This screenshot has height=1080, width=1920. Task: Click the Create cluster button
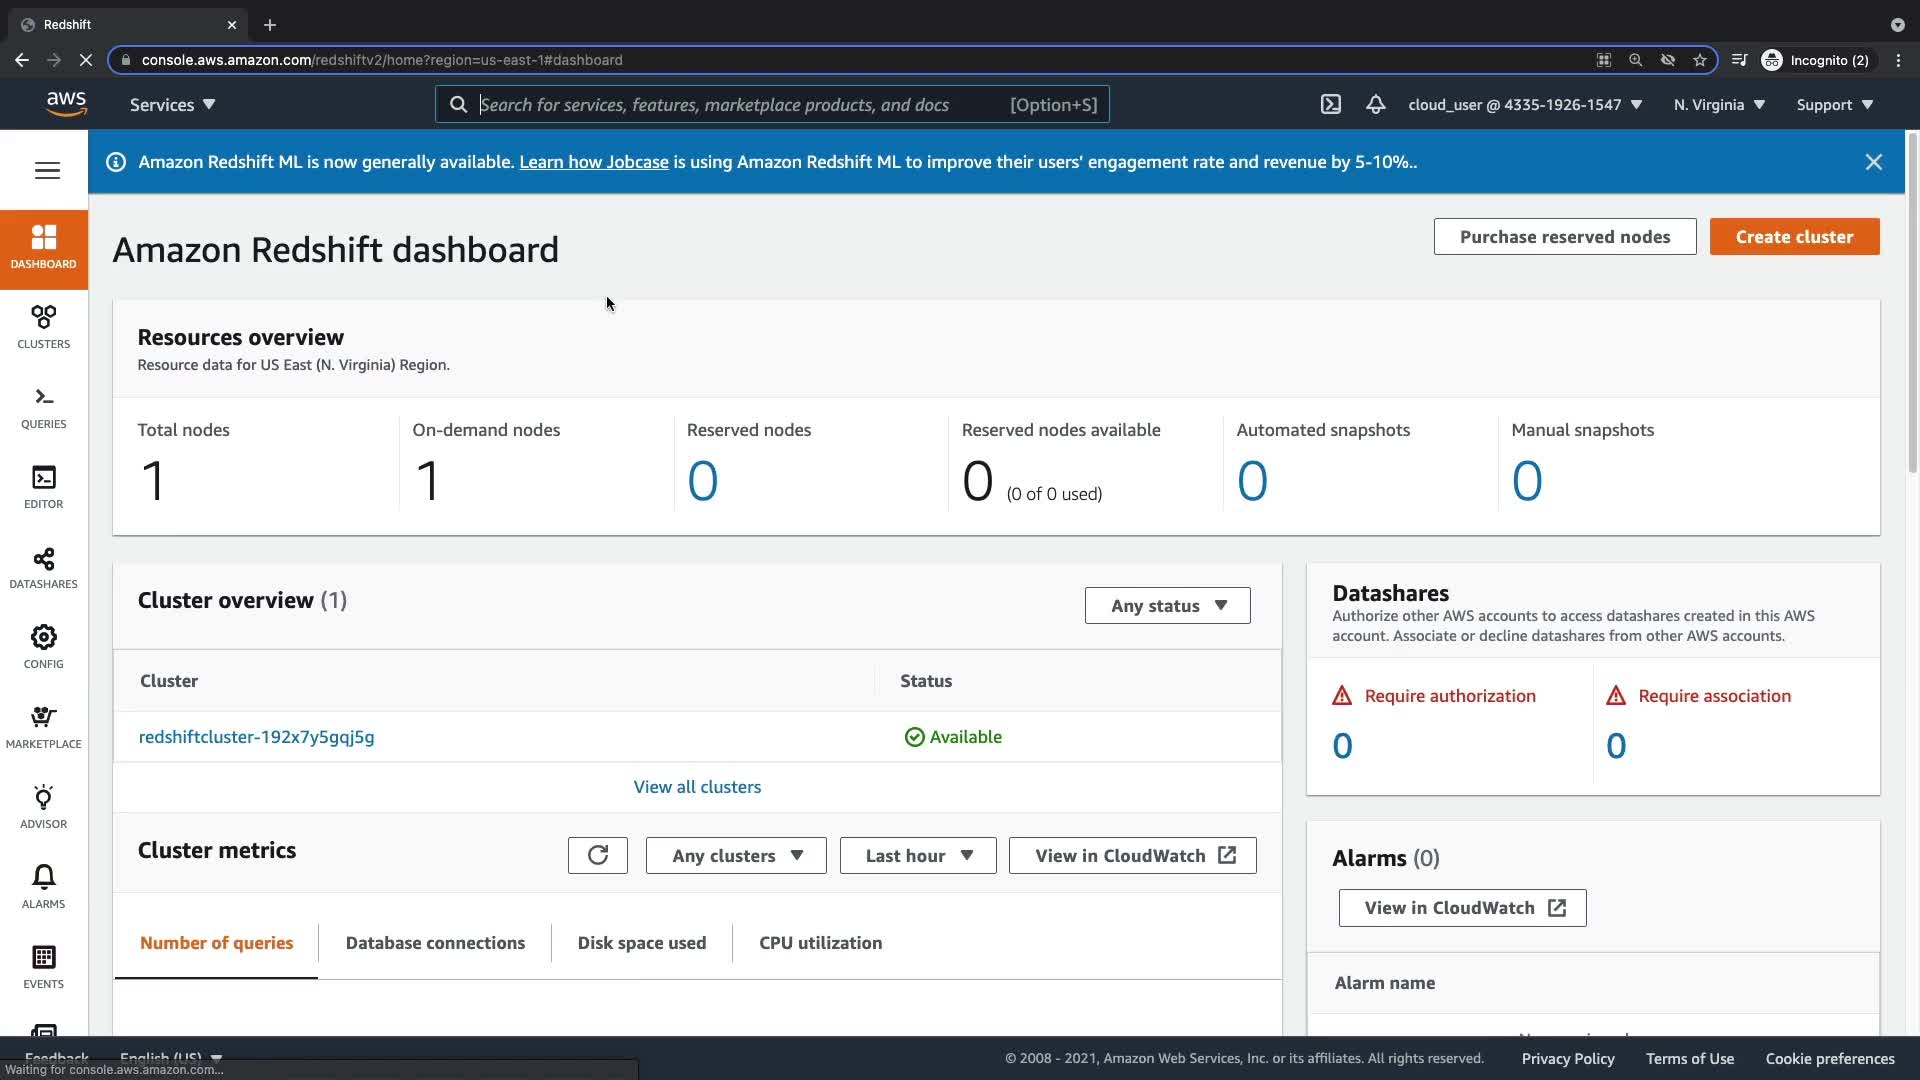[1794, 237]
